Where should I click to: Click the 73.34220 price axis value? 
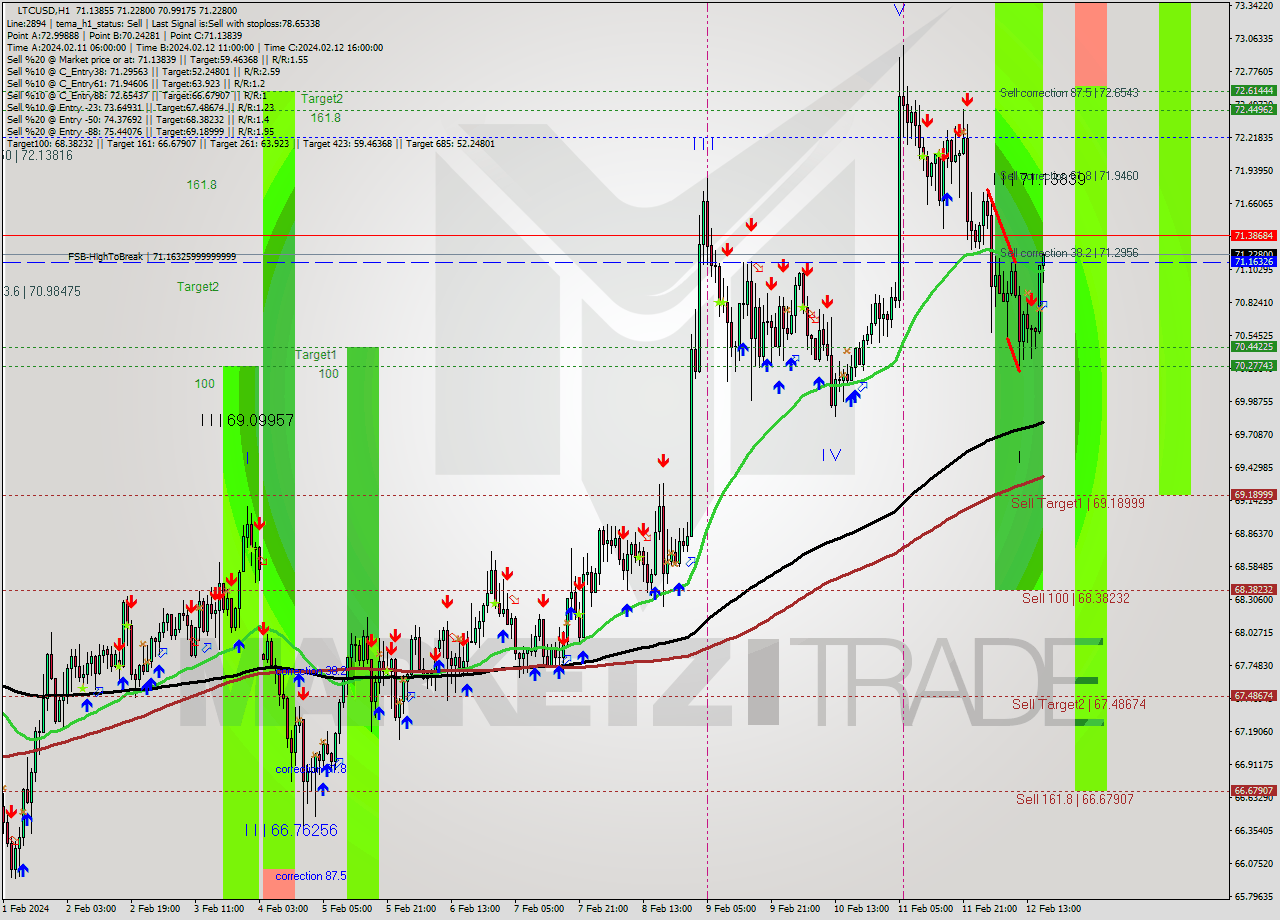tap(1254, 6)
